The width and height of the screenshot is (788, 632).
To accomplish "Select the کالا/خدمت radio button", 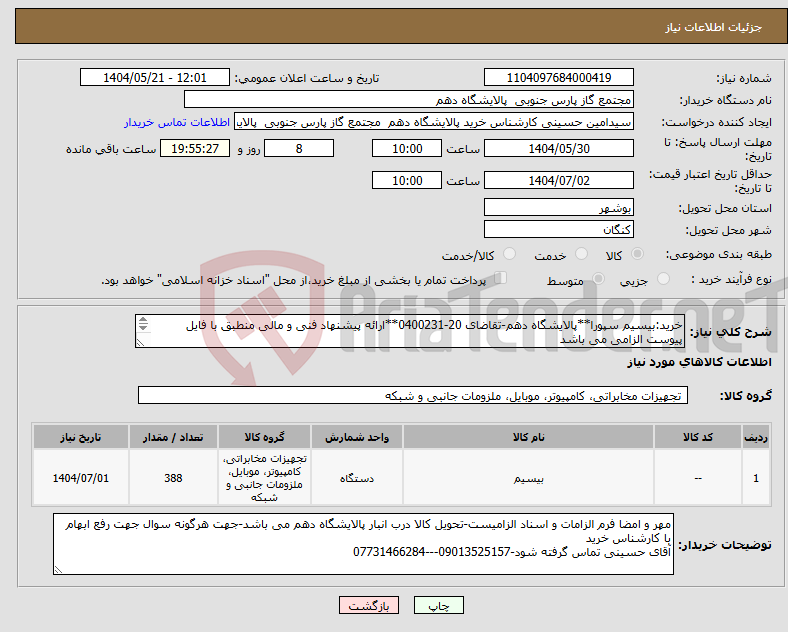I will [509, 254].
